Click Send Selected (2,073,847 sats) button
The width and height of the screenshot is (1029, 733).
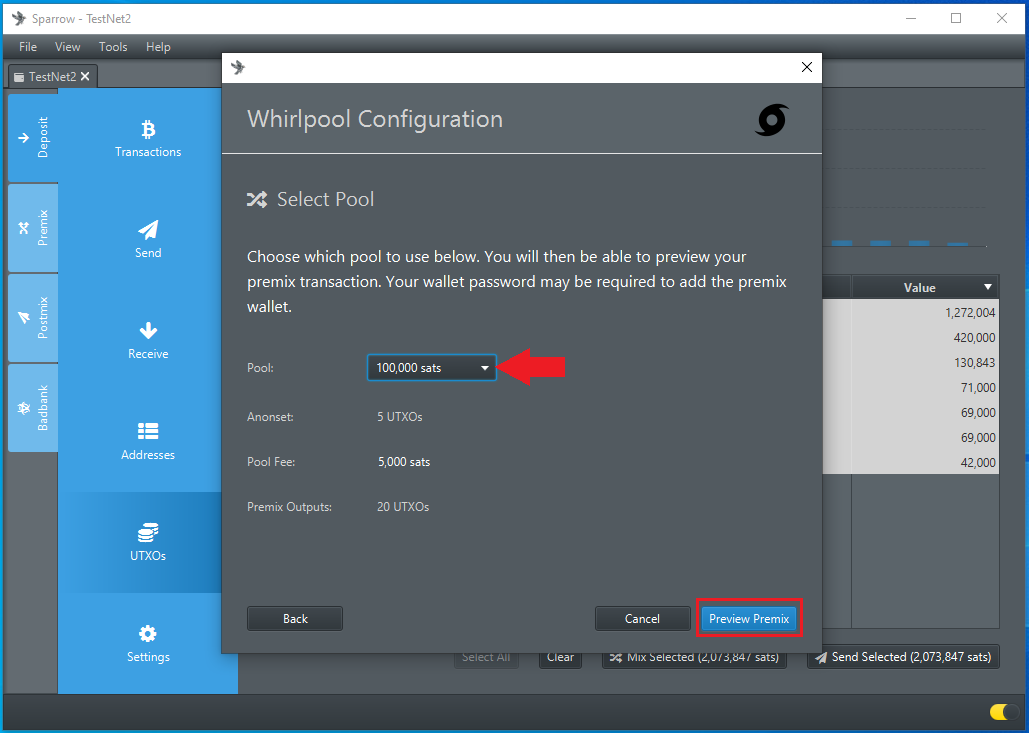click(x=903, y=657)
